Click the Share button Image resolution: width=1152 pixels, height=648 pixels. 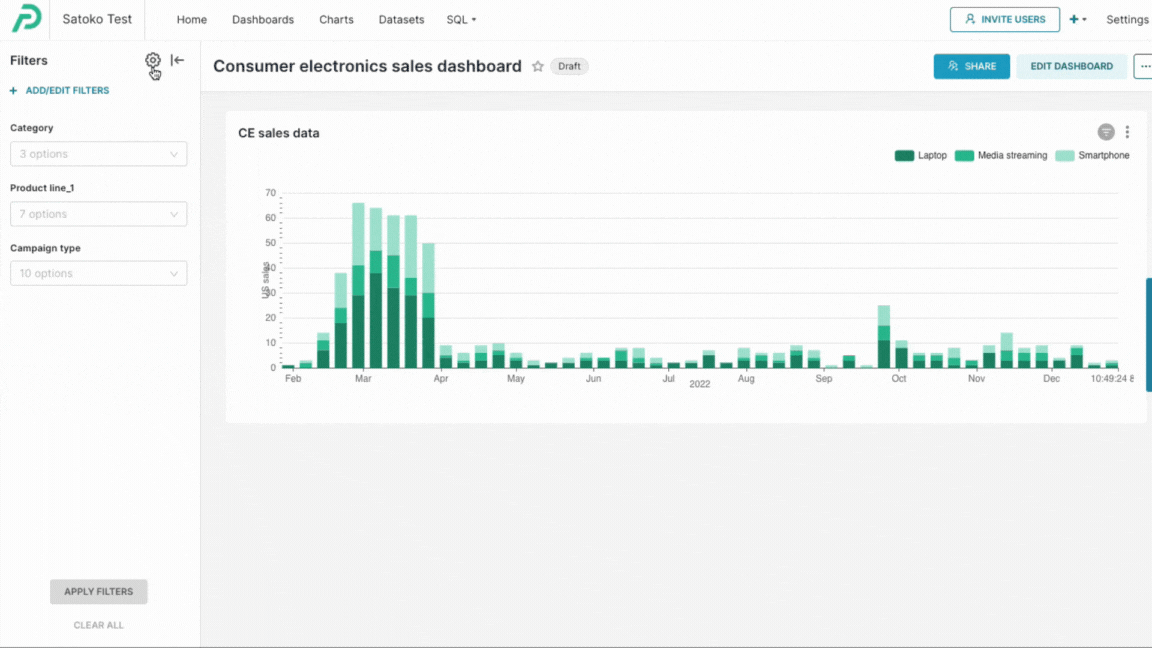971,66
